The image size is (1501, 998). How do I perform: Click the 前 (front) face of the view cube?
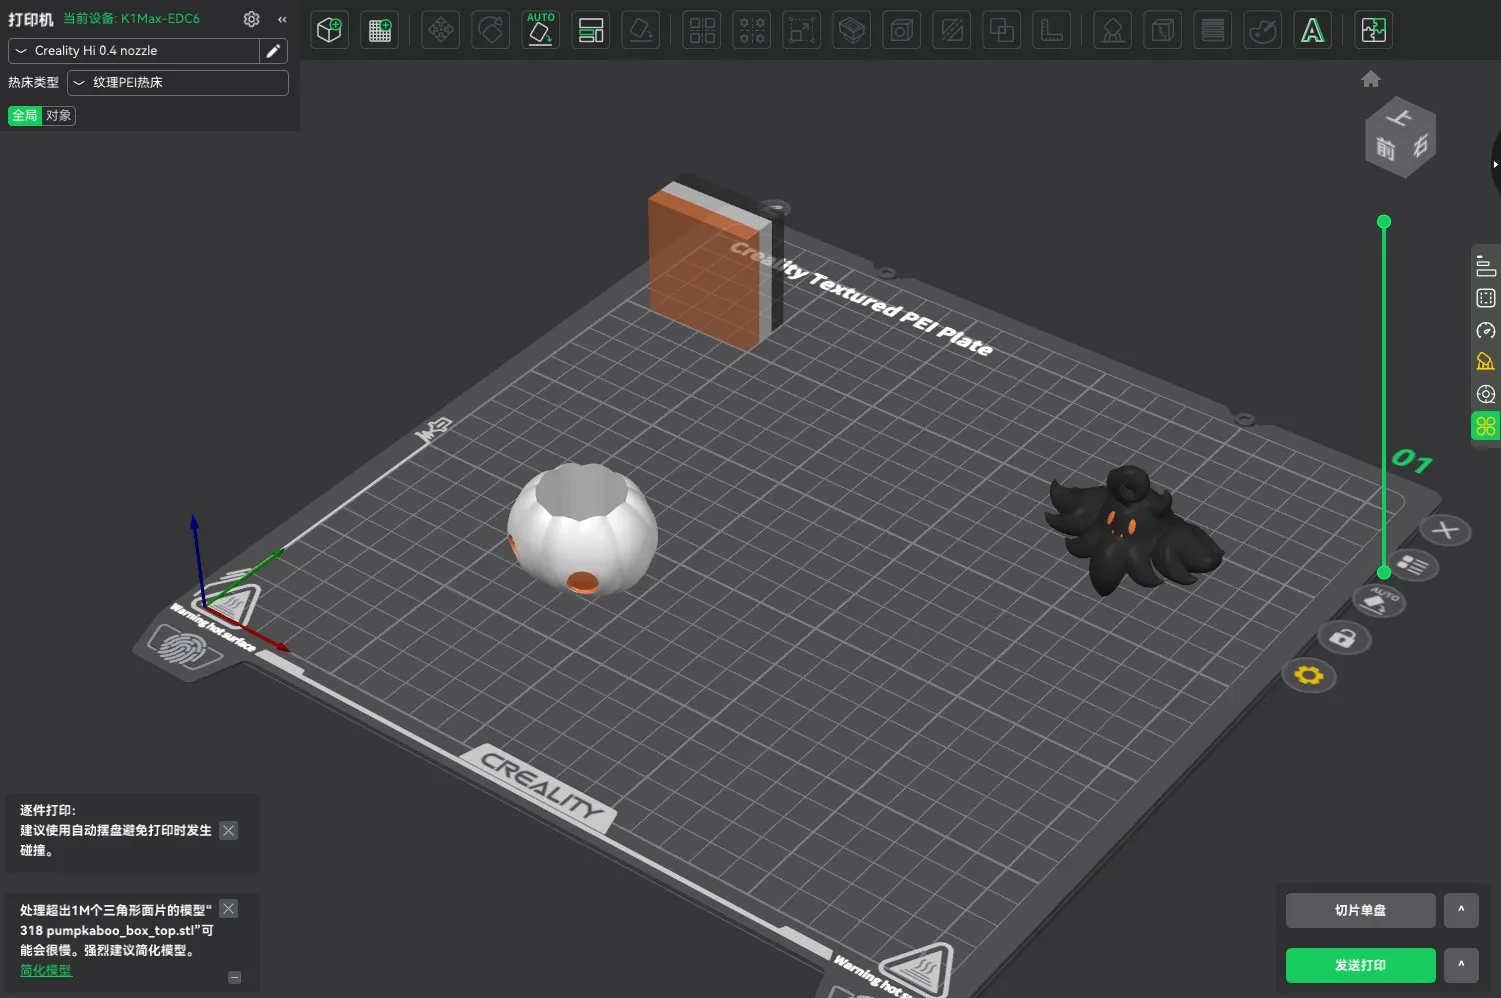1385,149
